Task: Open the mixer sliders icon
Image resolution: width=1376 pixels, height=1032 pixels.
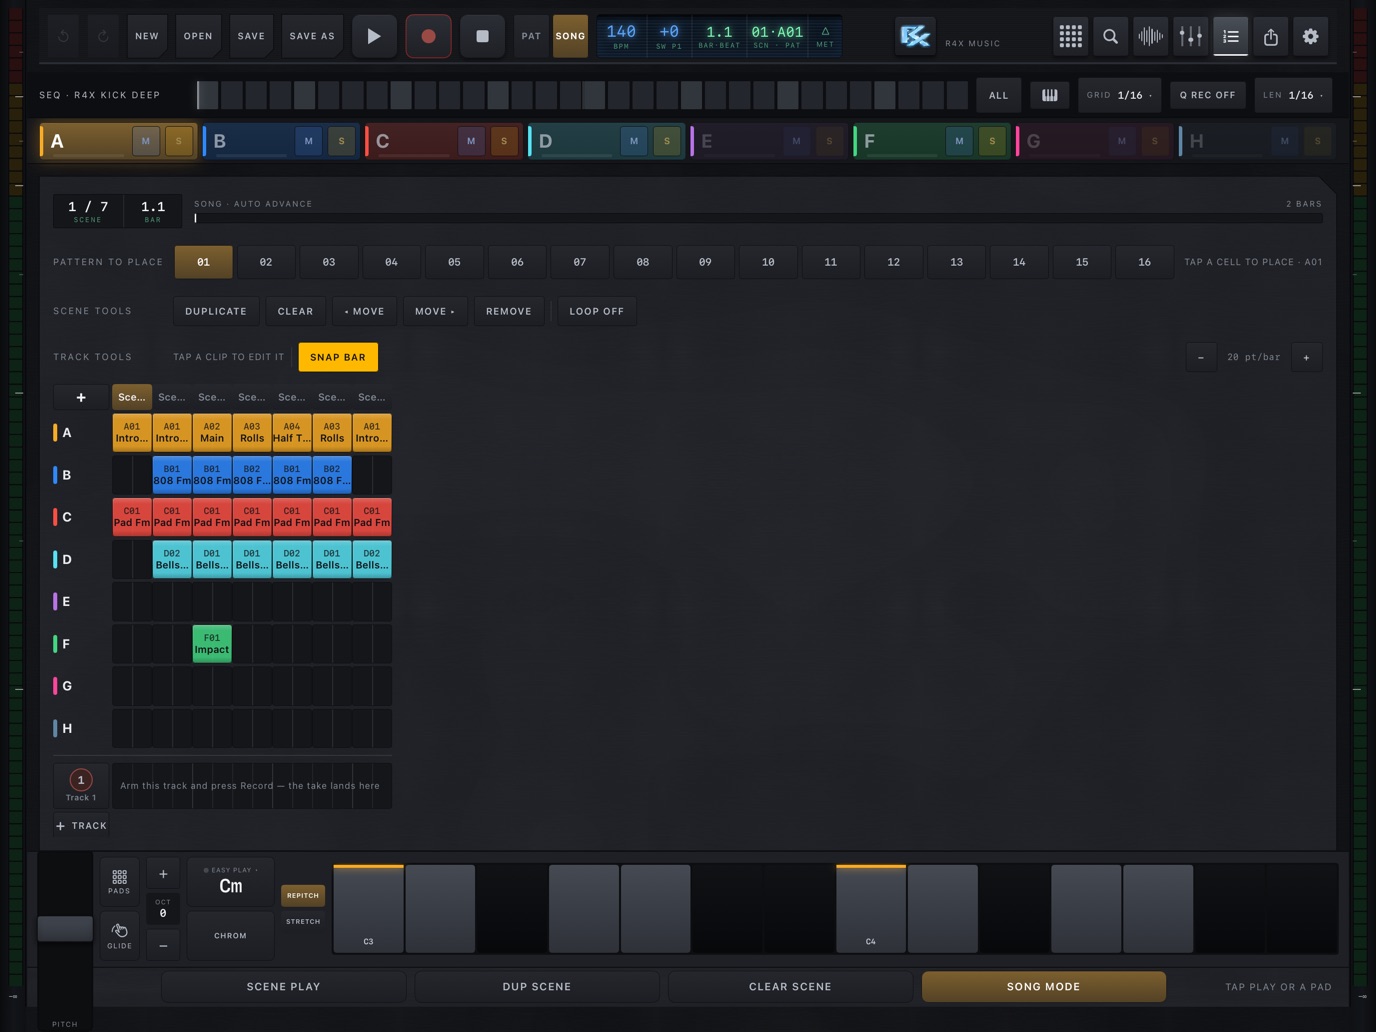Action: [1190, 36]
